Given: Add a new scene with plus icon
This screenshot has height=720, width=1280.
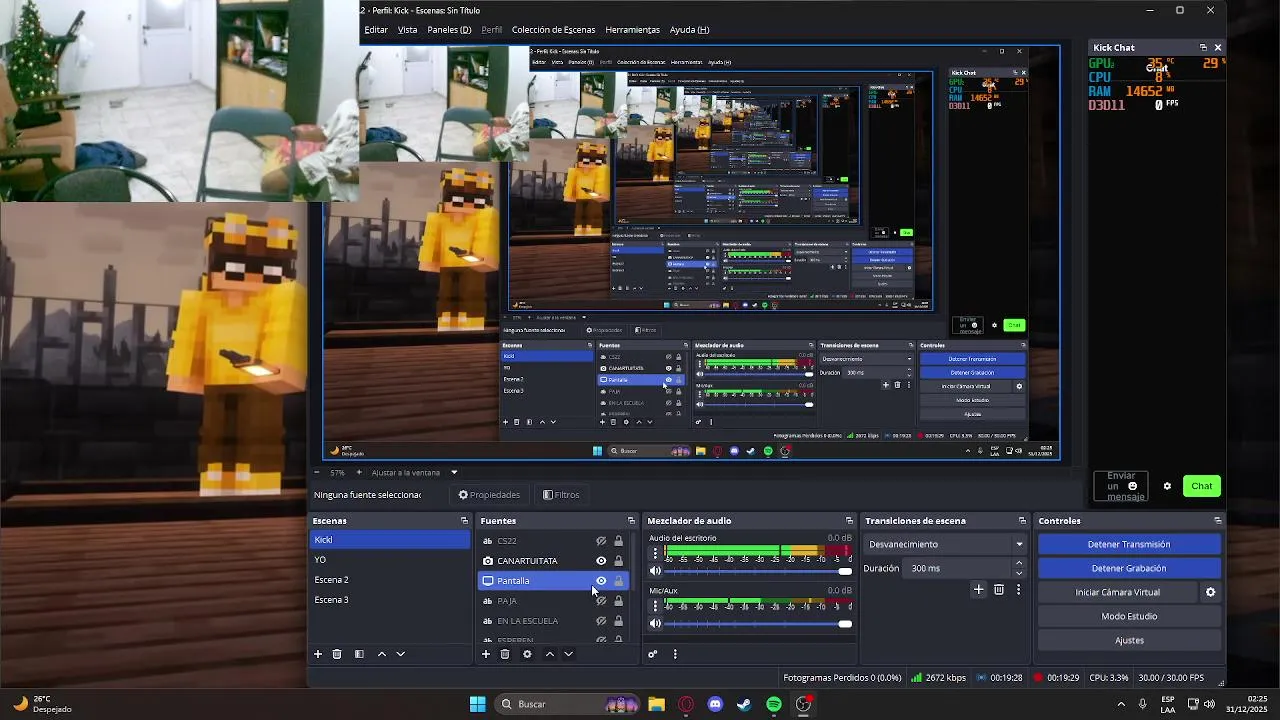Looking at the screenshot, I should (x=318, y=654).
